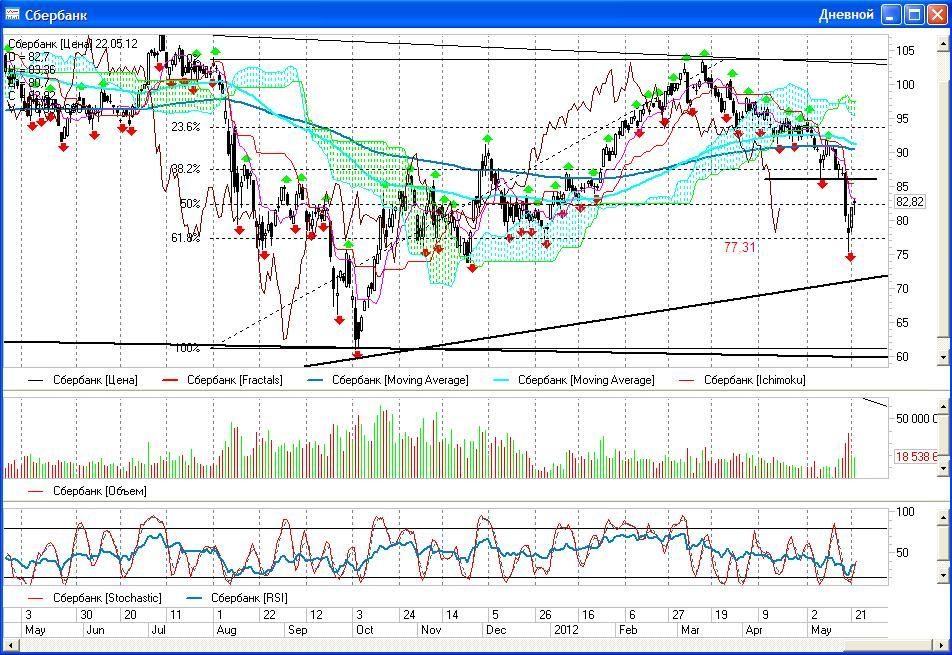Click the price pane scroll up arrow
This screenshot has height=655, width=952.
(943, 44)
